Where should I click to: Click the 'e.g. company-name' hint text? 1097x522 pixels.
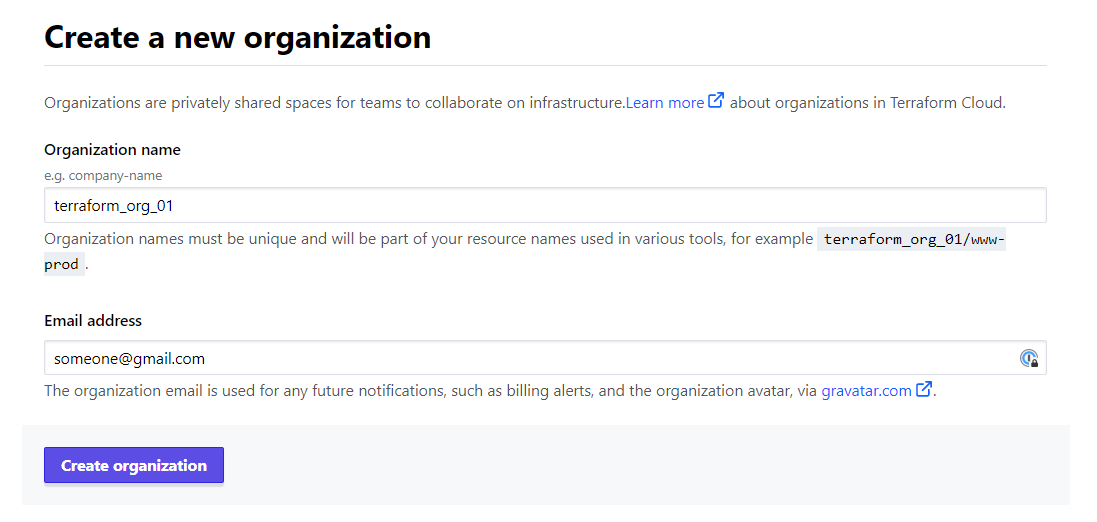tap(103, 176)
